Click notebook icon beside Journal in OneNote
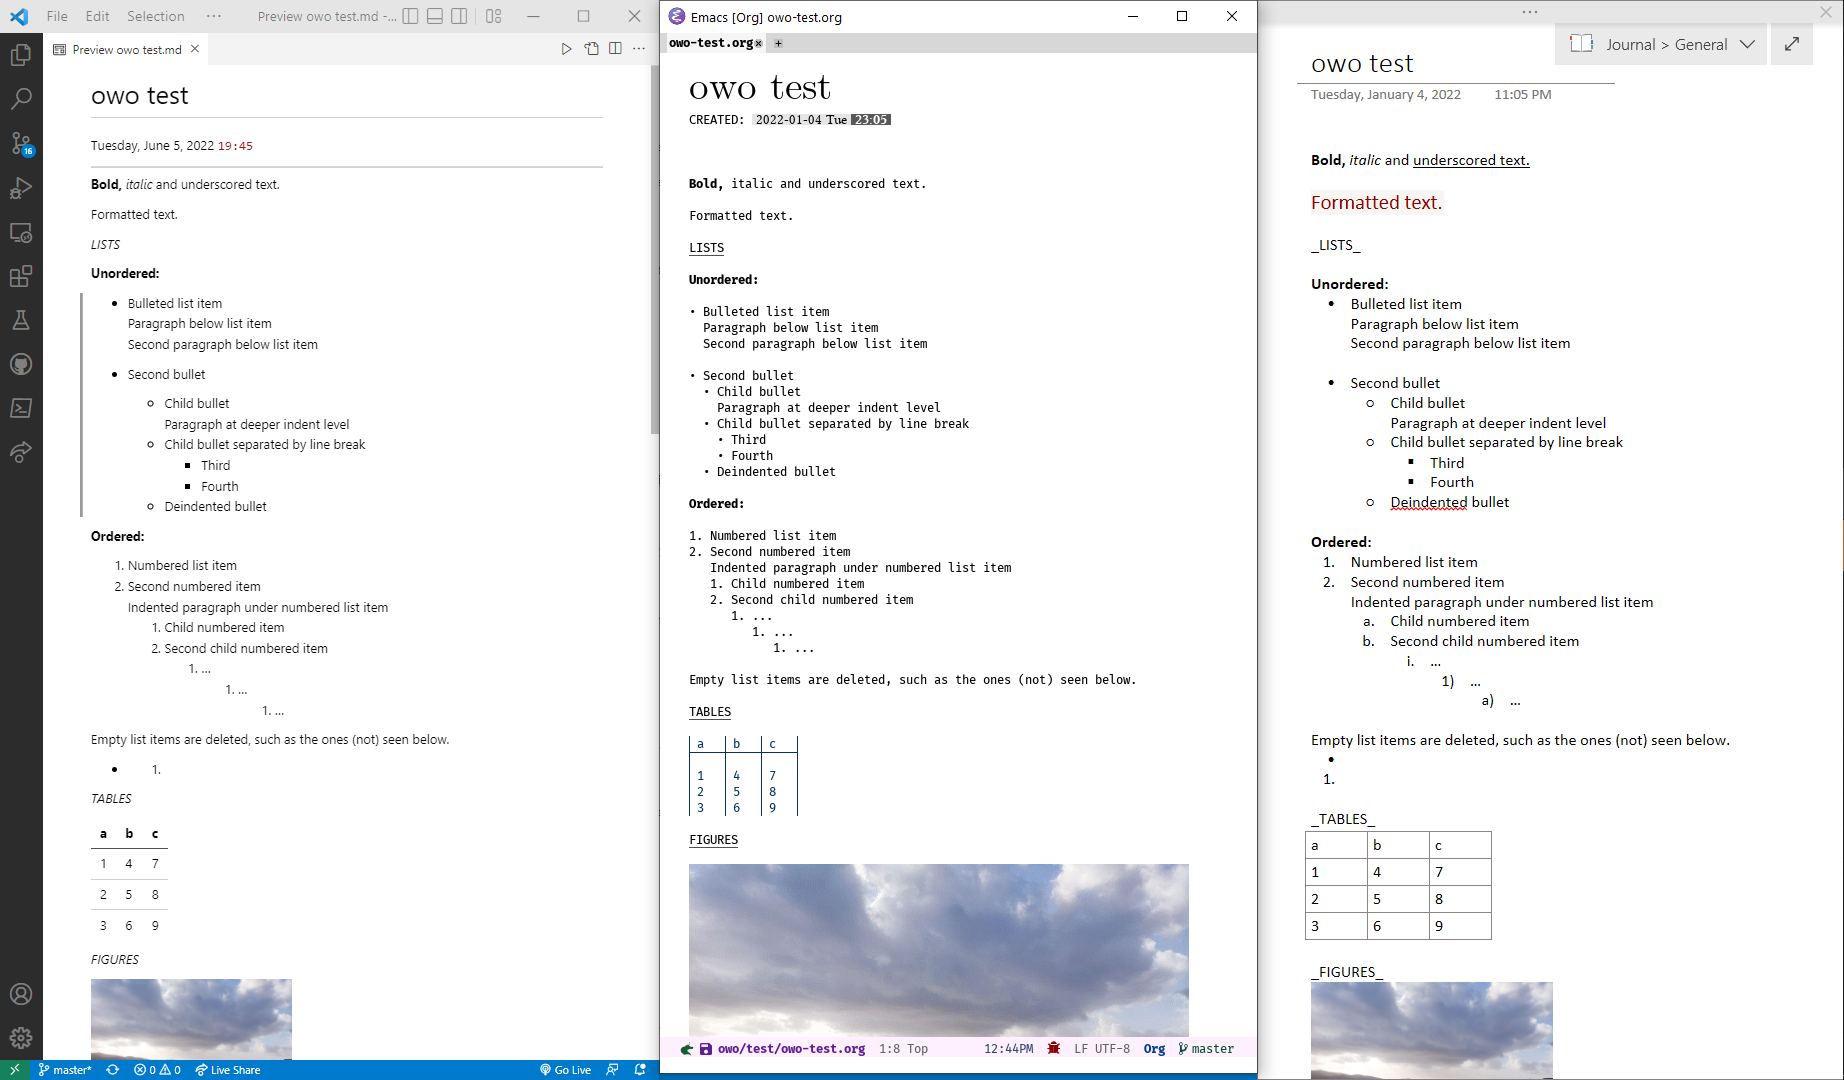 pyautogui.click(x=1581, y=44)
